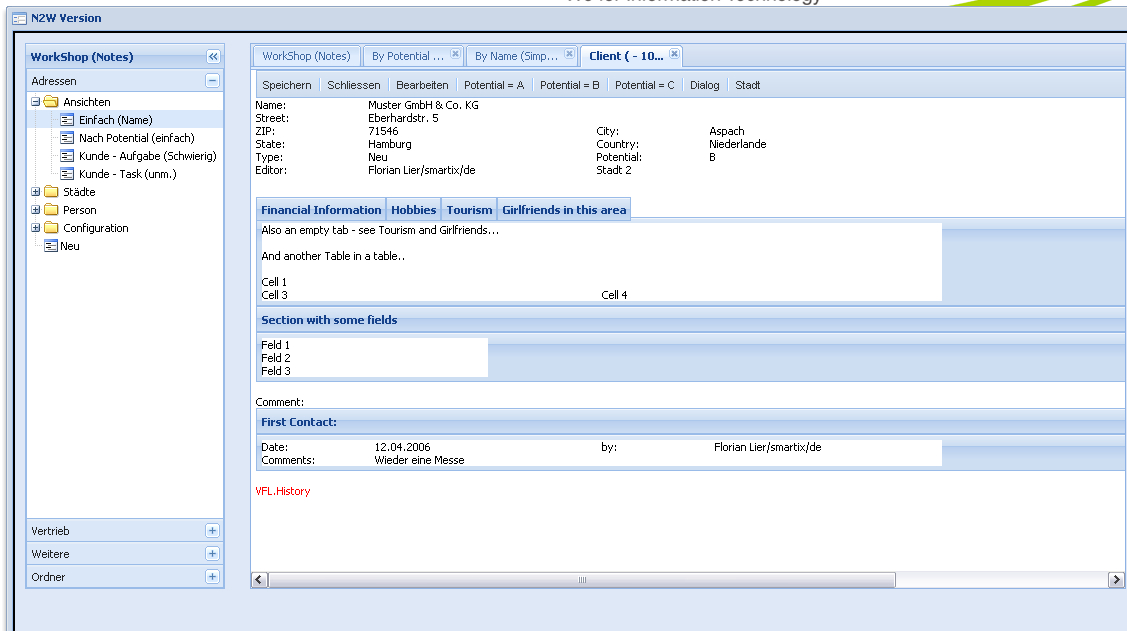Switch to WorkShop (Notes) main tab

click(x=306, y=56)
